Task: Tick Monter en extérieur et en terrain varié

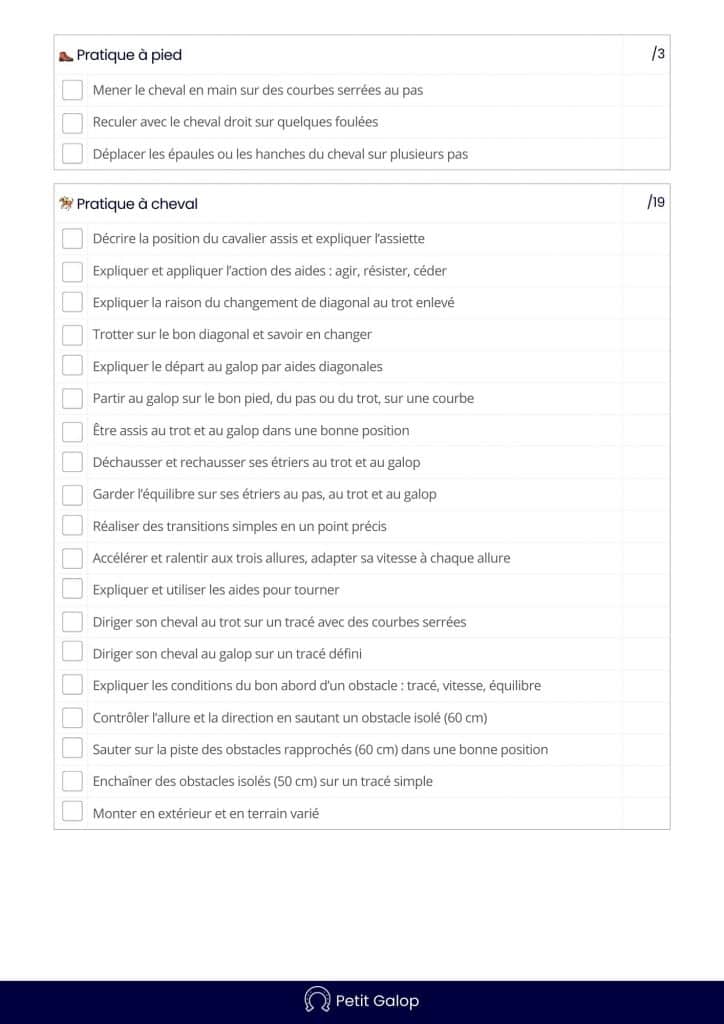Action: 72,813
